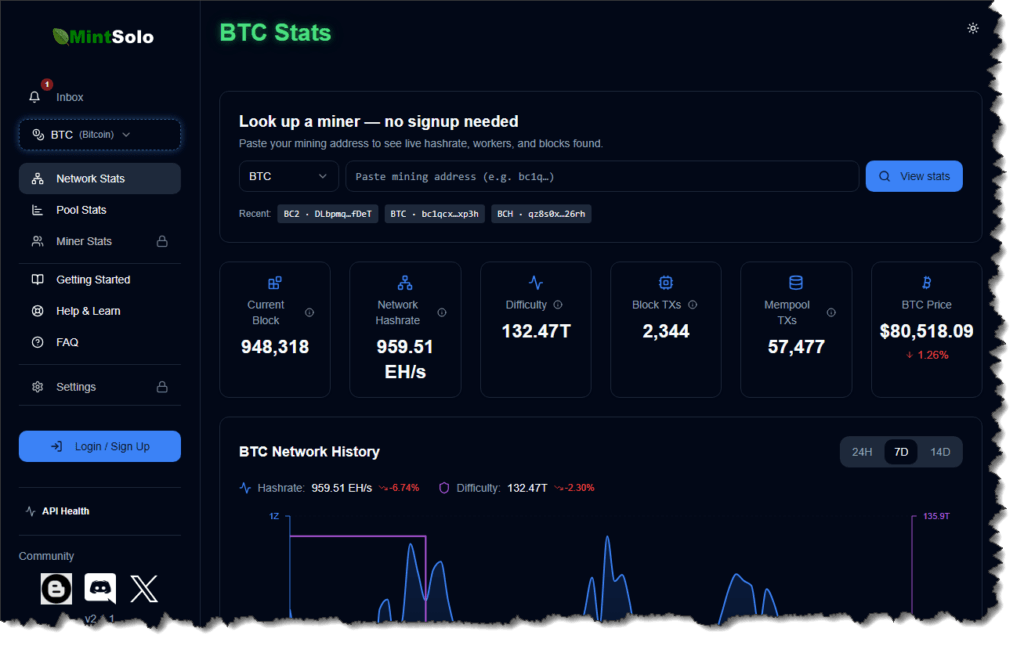Viewport: 1024px width, 646px height.
Task: Click the info icon next to Mempool TXs
Action: click(x=831, y=312)
